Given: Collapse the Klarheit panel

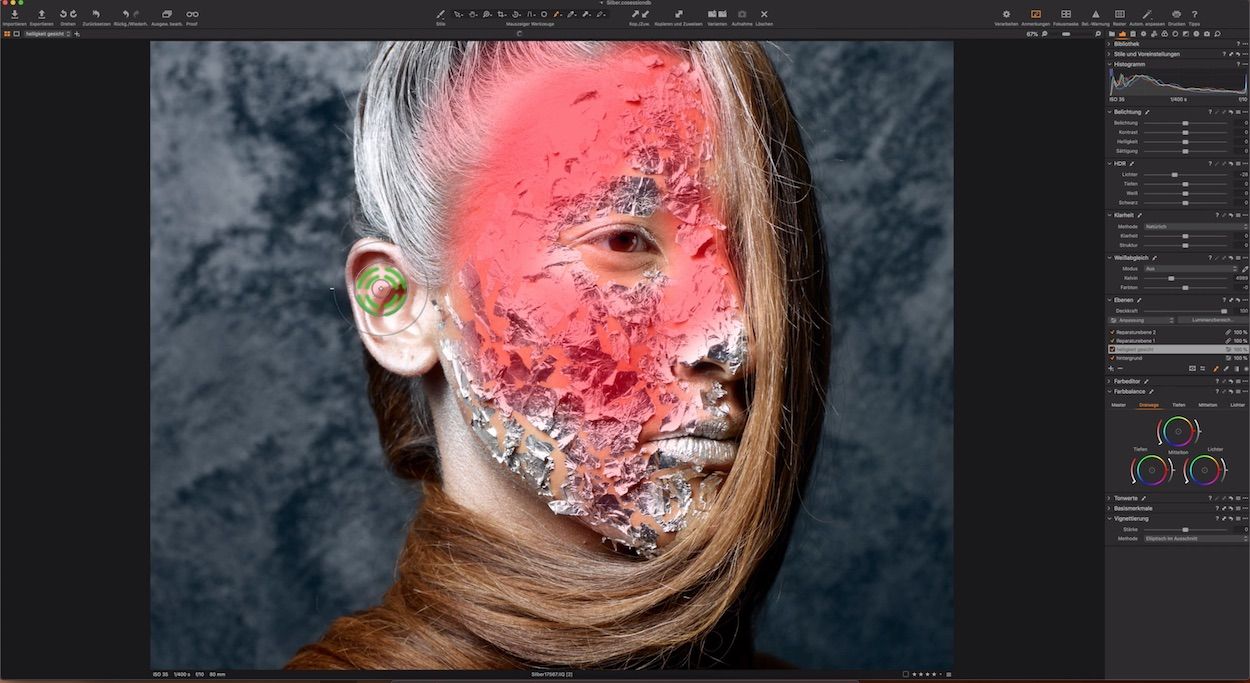Looking at the screenshot, I should click(1110, 215).
